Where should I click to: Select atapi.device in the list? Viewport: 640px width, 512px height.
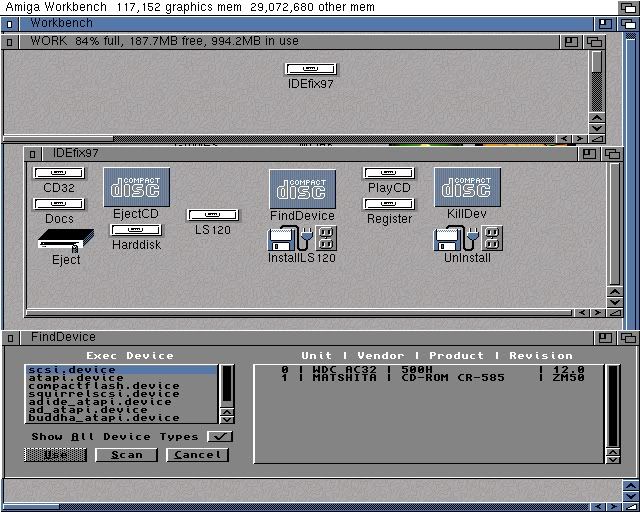[x=122, y=378]
